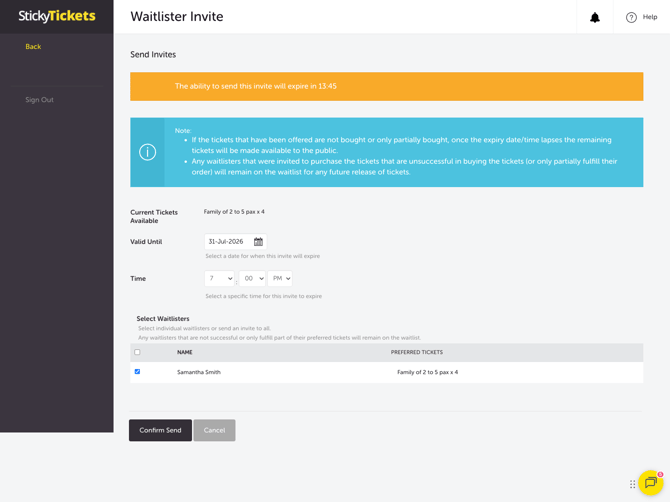Image resolution: width=670 pixels, height=502 pixels.
Task: Click the Confirm Send button
Action: tap(160, 430)
